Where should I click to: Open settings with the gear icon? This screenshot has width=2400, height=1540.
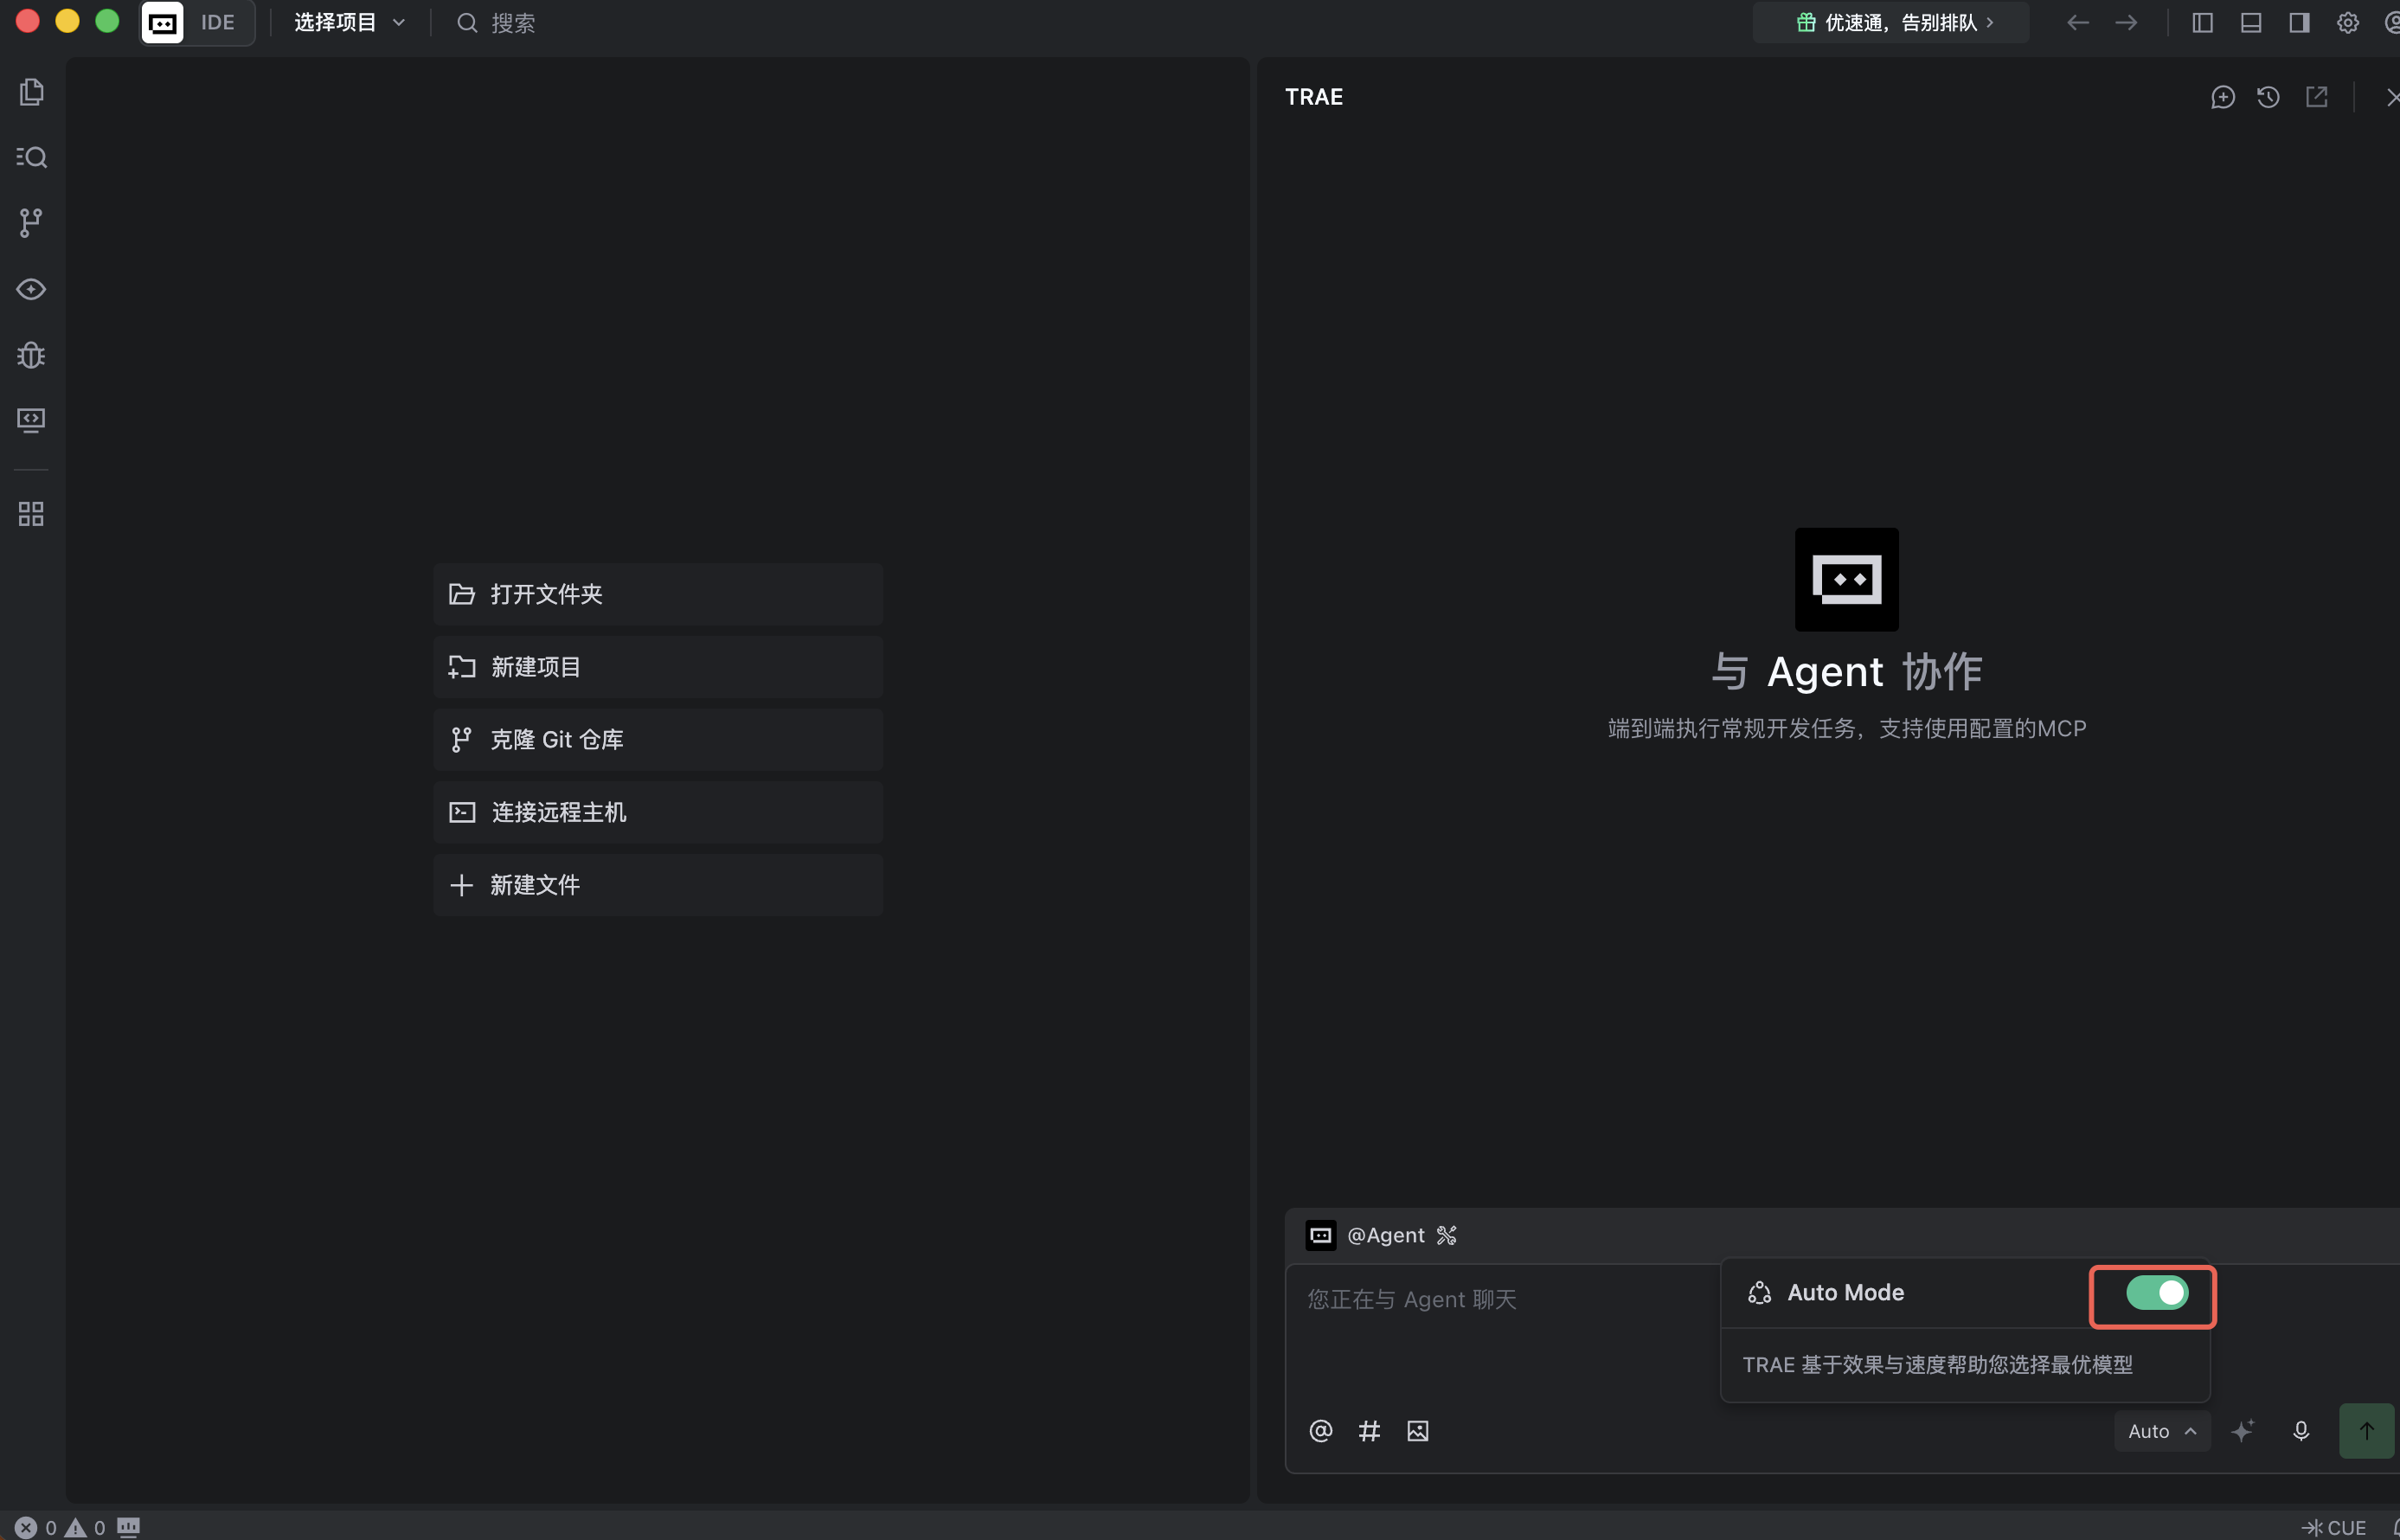click(2347, 22)
